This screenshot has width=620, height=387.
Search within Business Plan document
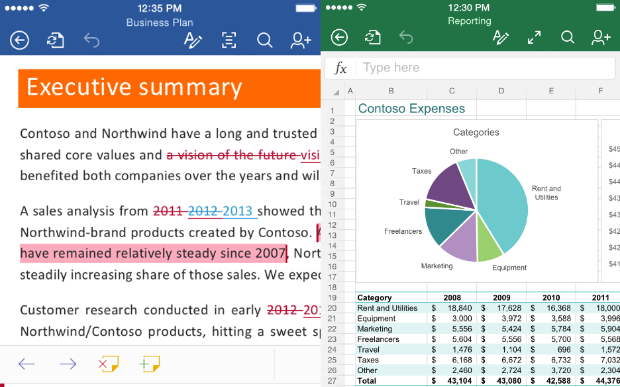pos(264,40)
